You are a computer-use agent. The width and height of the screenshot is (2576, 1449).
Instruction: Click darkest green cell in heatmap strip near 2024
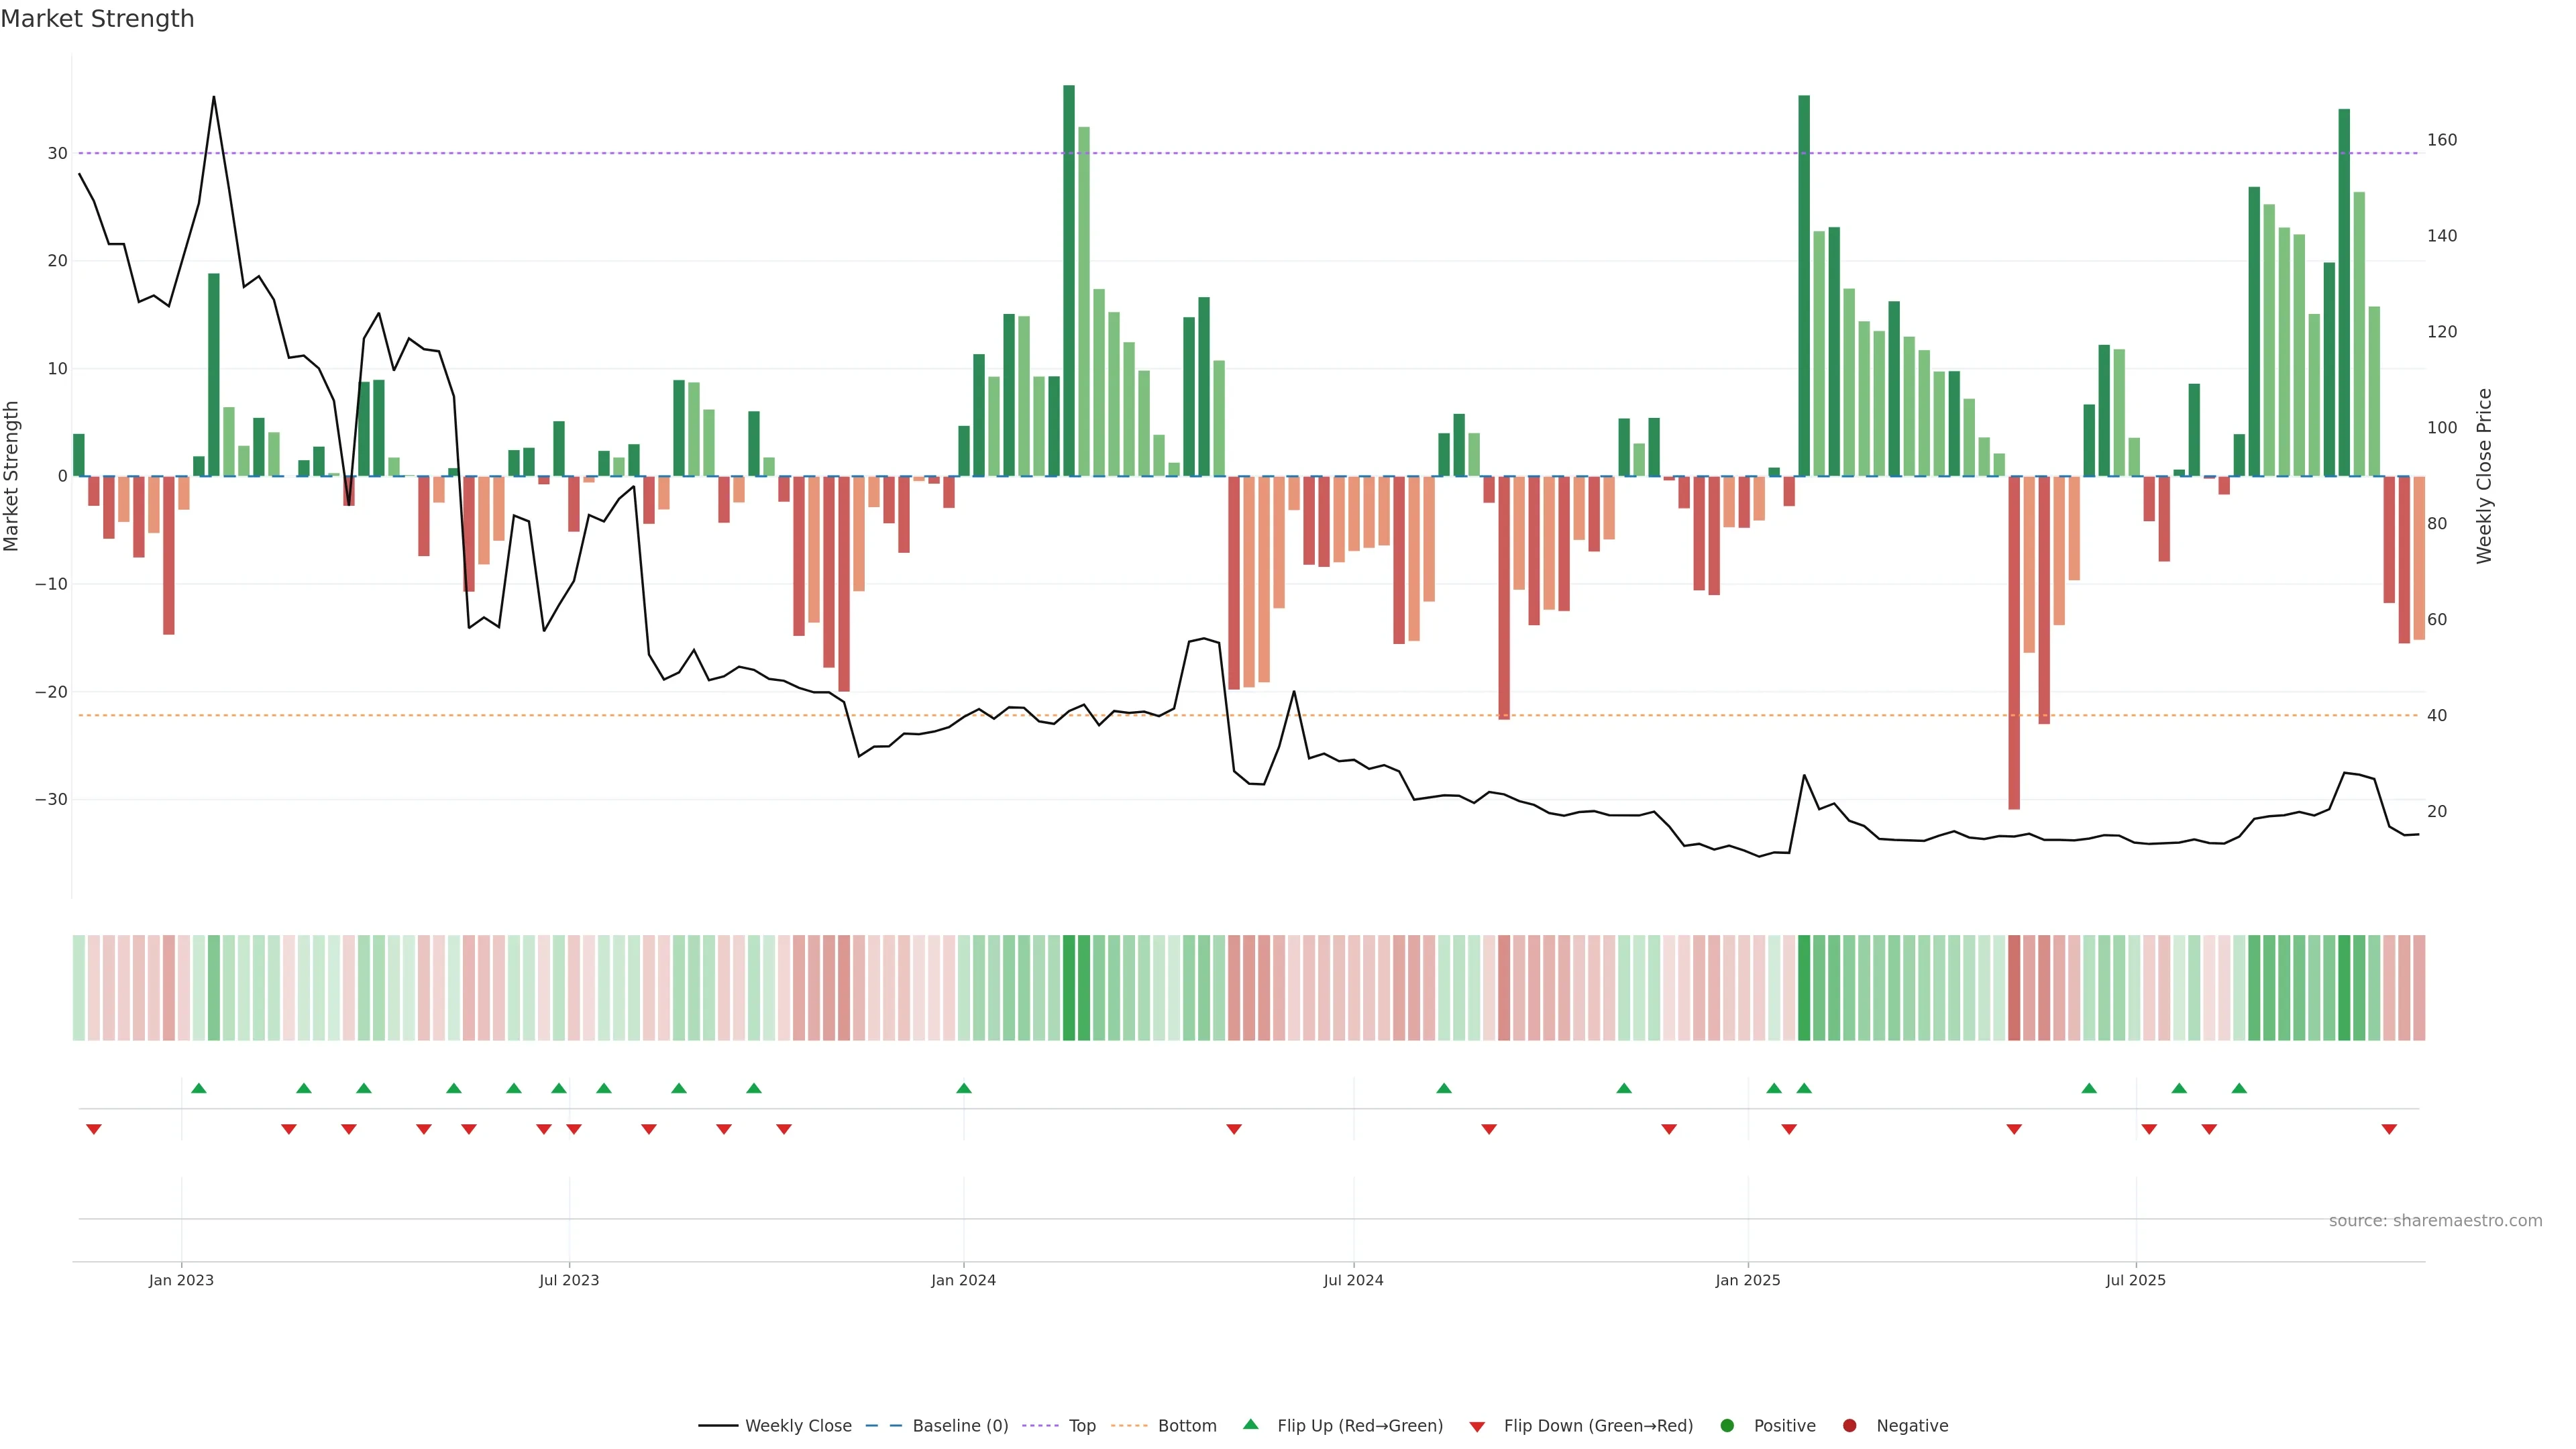[1069, 988]
